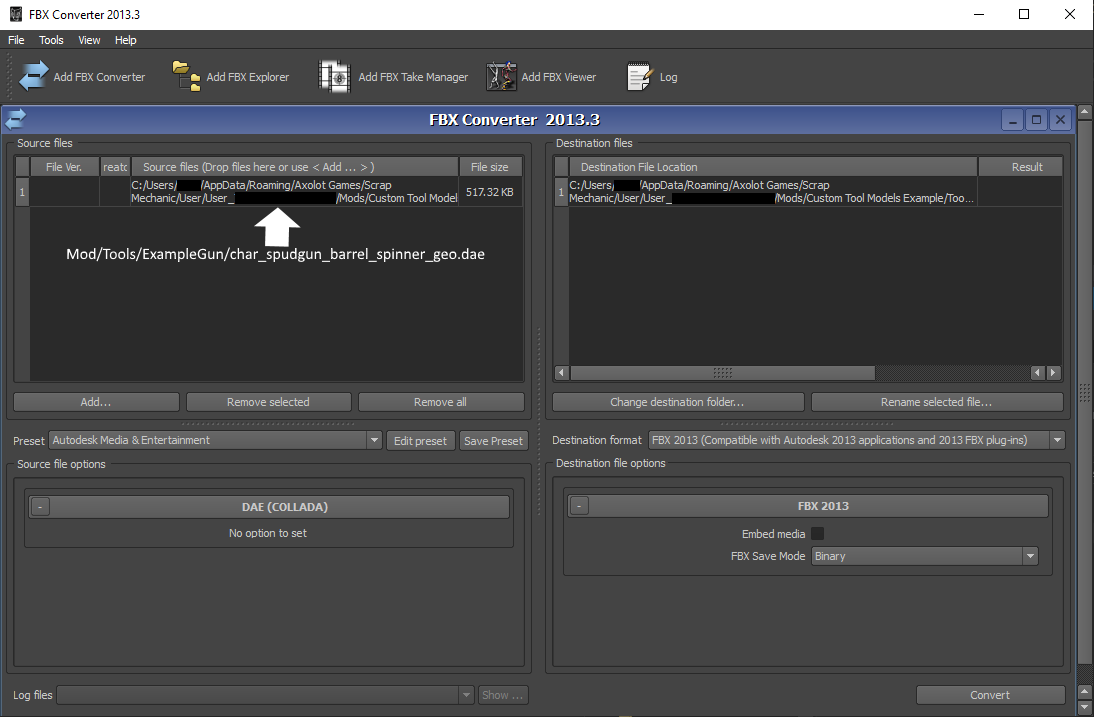Click the 517.32 KB file size cell
Viewport: 1094px width, 717px height.
[490, 192]
